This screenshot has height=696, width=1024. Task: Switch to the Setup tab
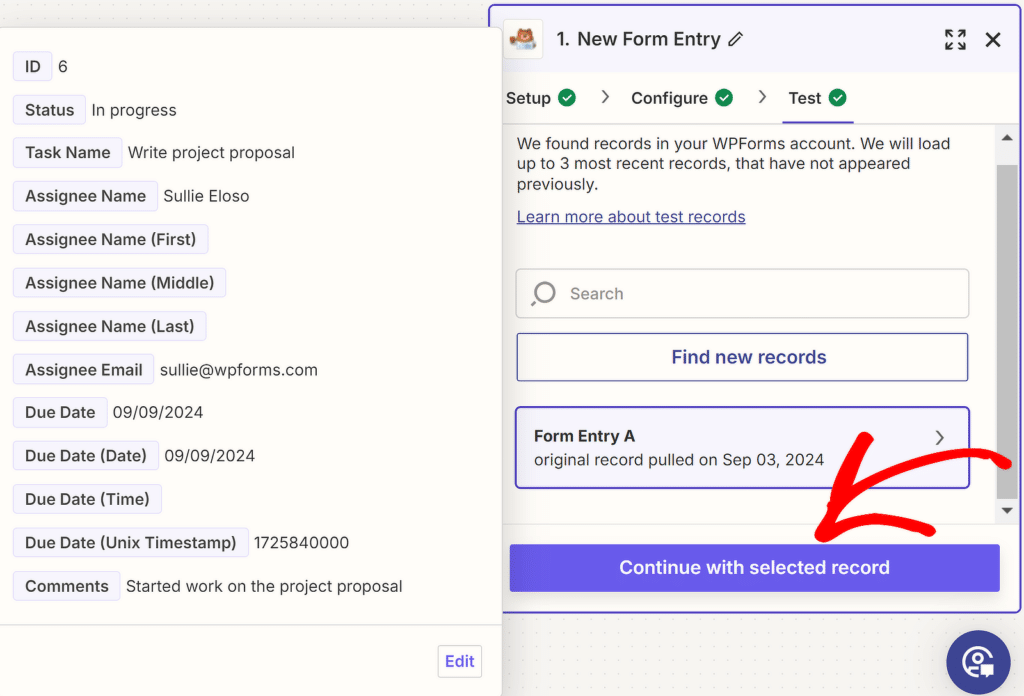coord(529,98)
